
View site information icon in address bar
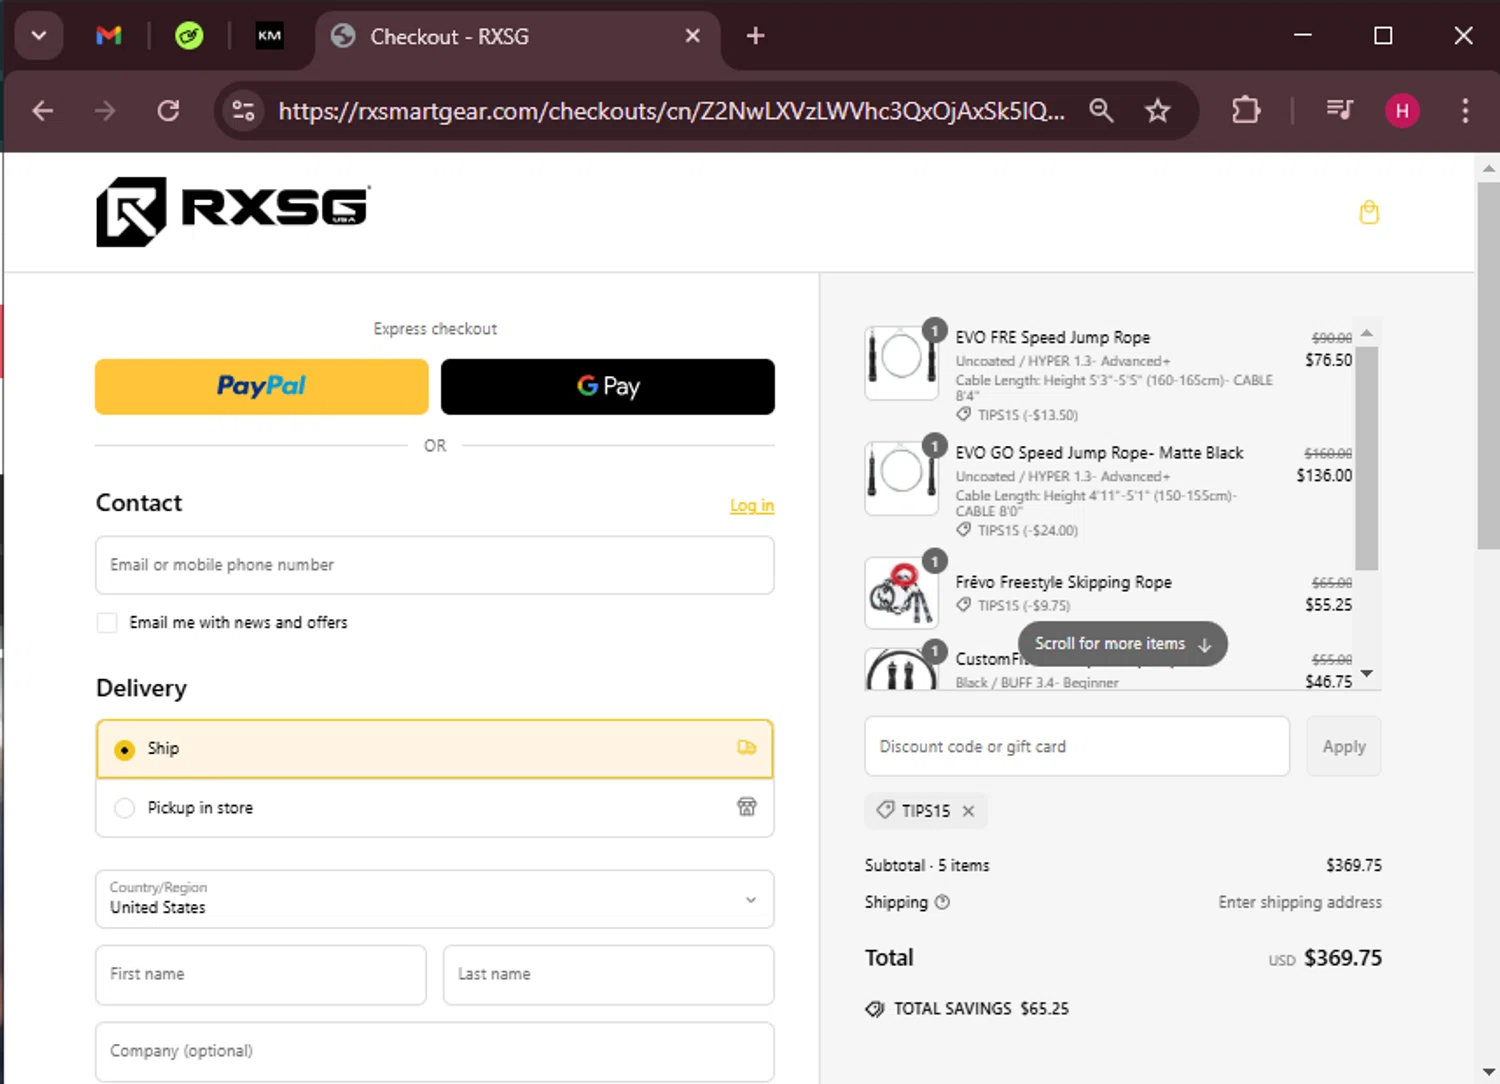click(243, 110)
